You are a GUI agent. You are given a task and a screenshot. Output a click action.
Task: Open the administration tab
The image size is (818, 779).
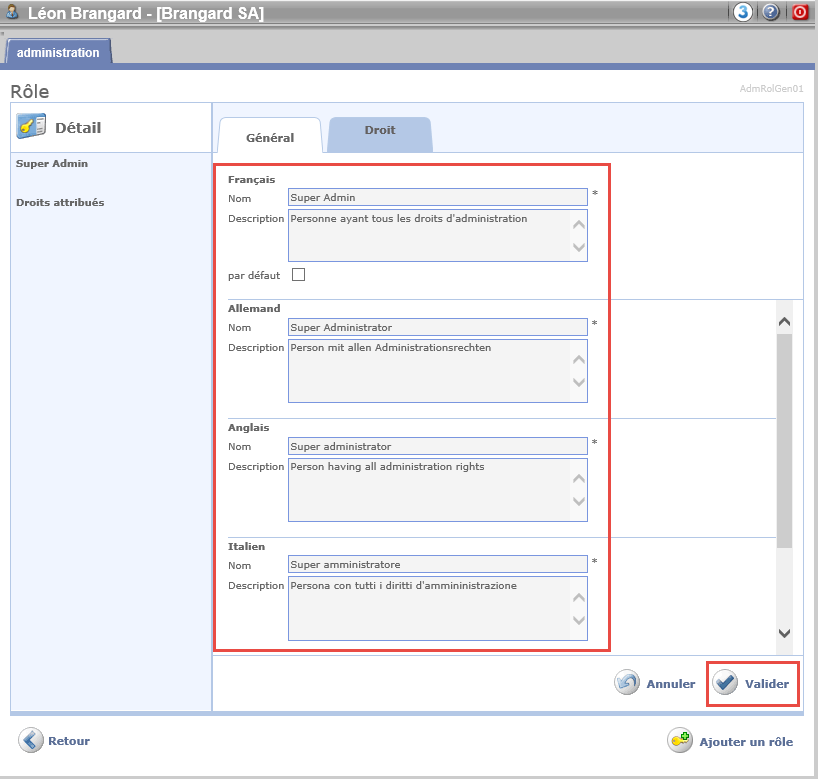pos(58,52)
